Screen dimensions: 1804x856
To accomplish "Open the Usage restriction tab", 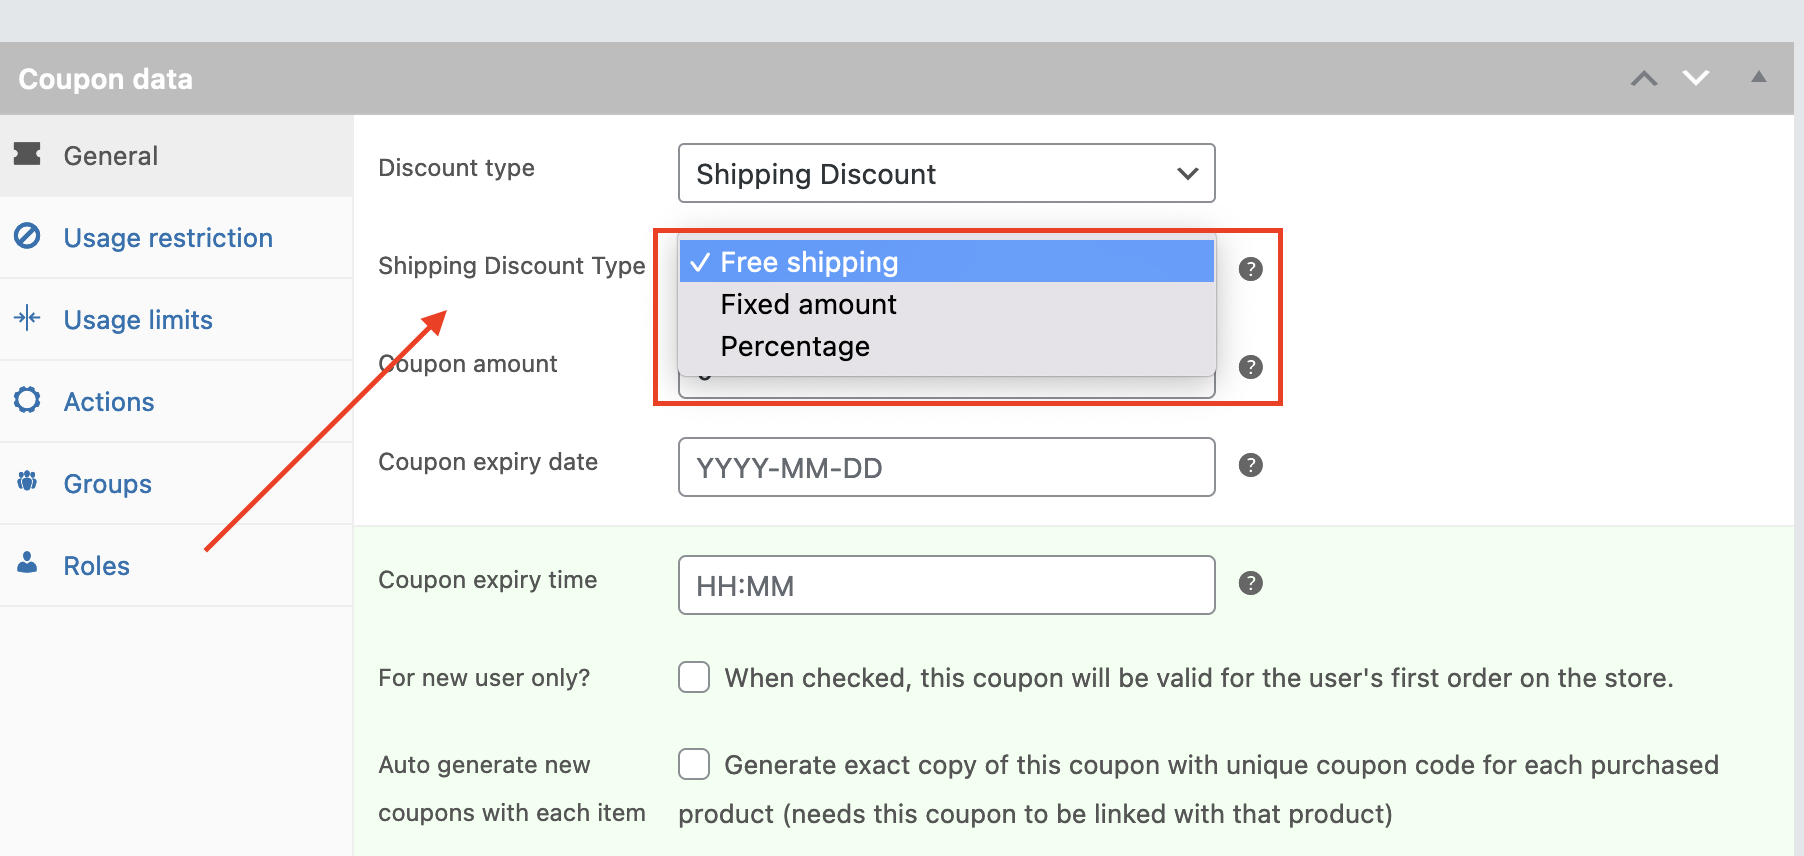I will (168, 238).
